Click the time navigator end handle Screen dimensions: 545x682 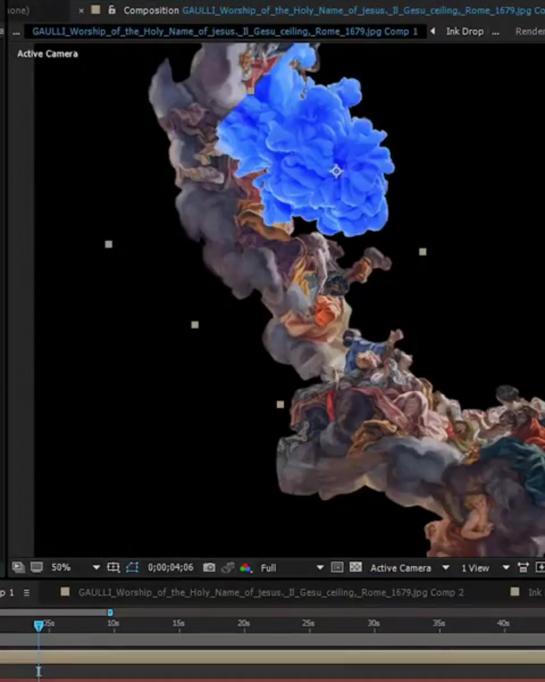pos(110,612)
